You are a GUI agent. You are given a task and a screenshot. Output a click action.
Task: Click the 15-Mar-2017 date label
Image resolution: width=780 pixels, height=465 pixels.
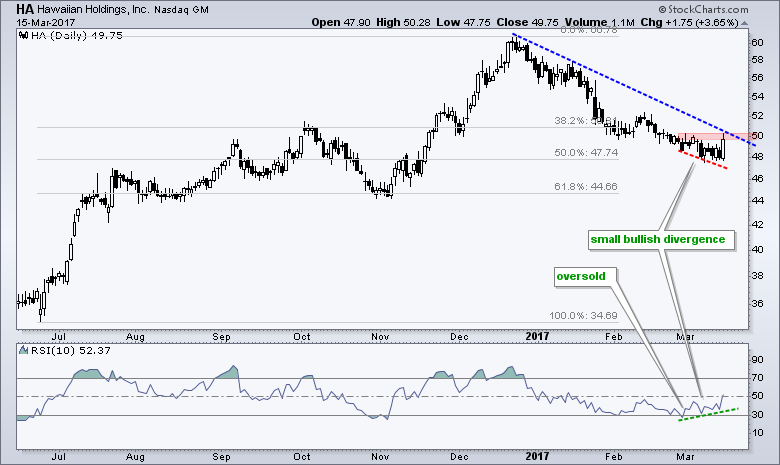pos(45,22)
